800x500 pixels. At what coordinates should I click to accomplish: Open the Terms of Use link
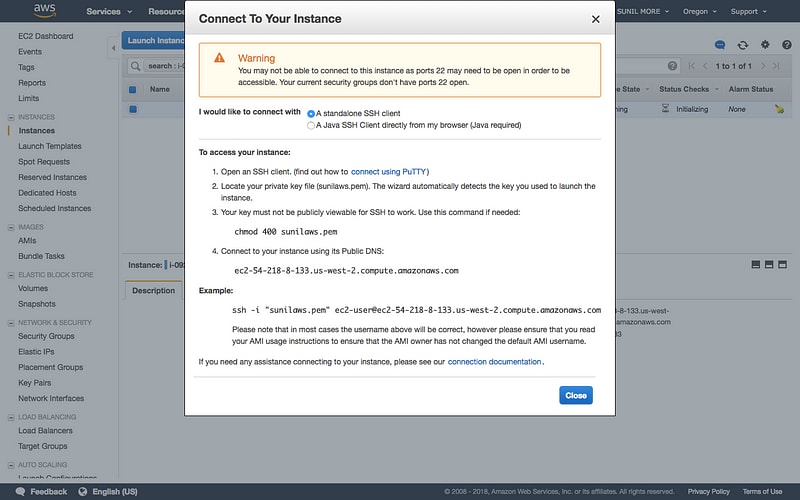point(762,491)
